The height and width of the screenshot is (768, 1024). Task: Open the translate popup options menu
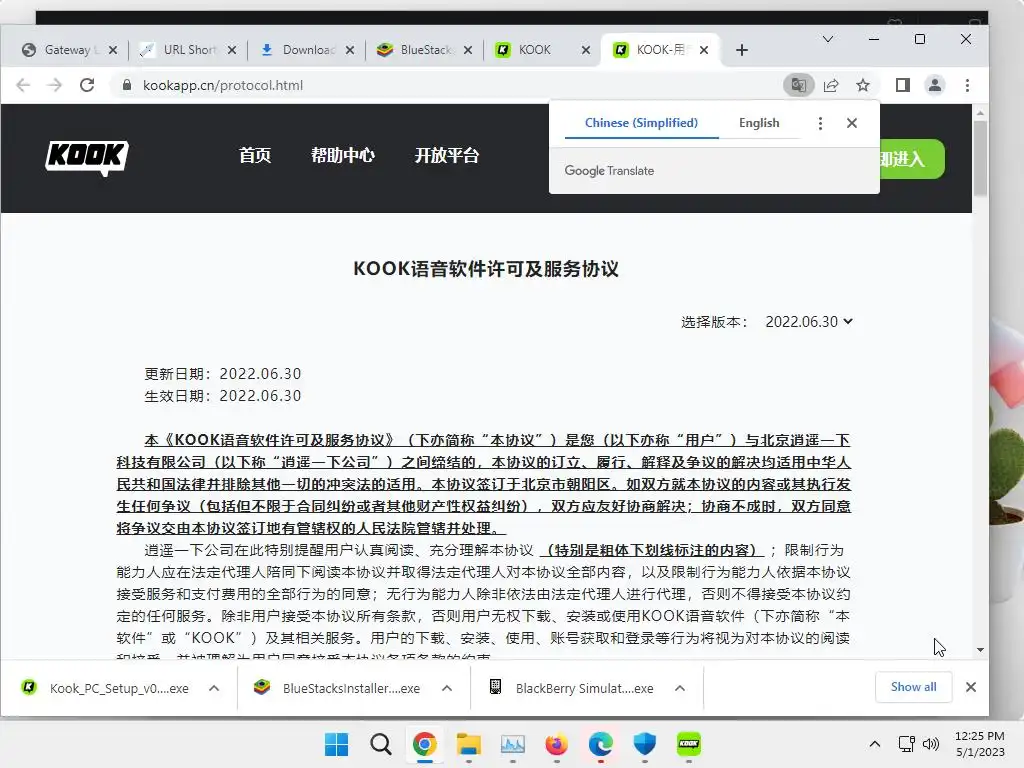click(820, 123)
